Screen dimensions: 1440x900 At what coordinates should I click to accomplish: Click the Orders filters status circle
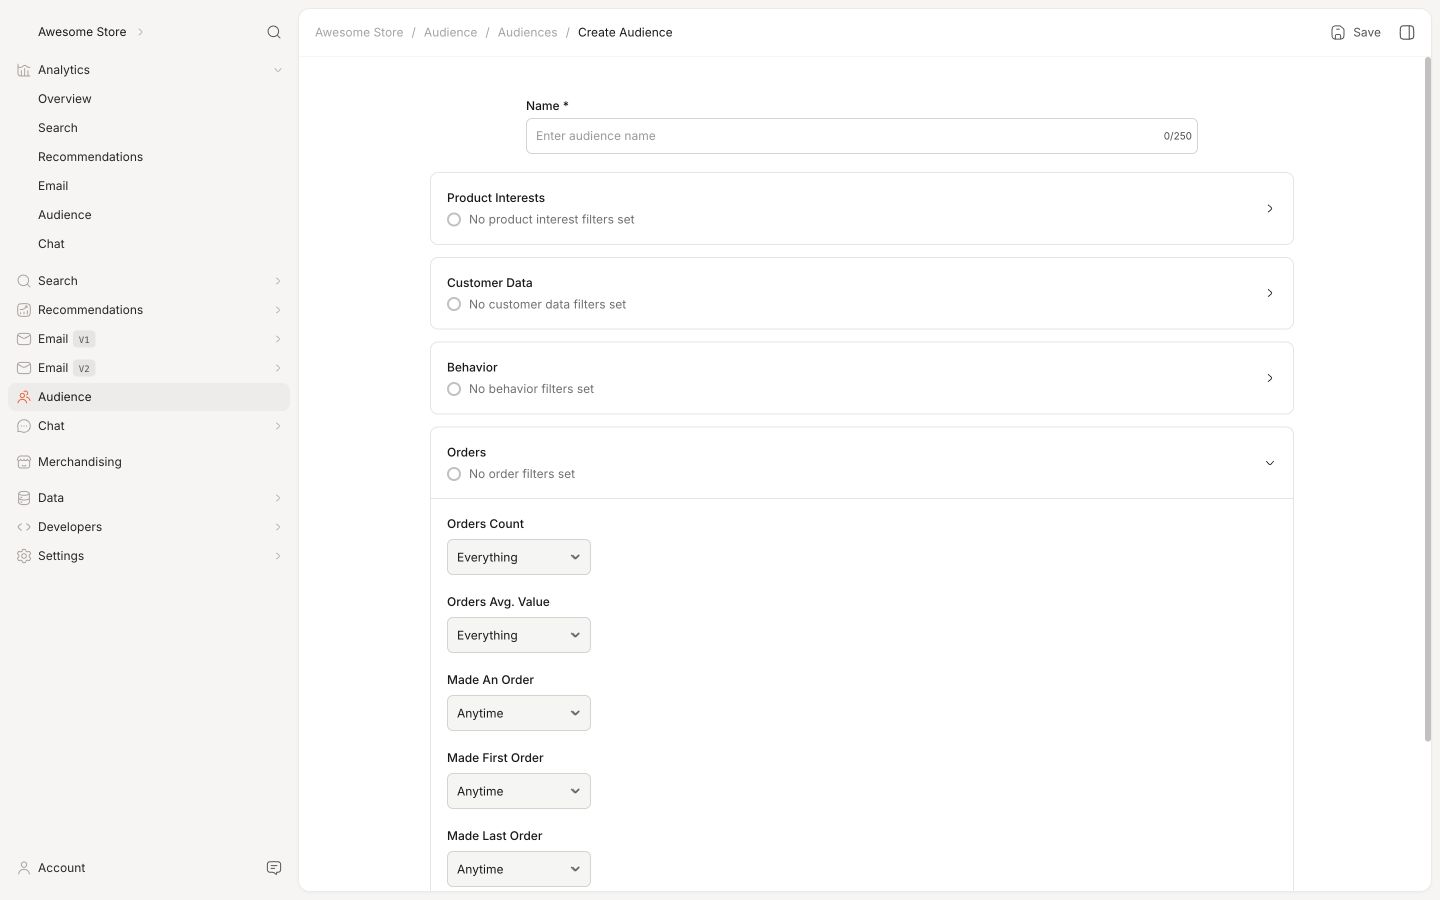coord(454,474)
